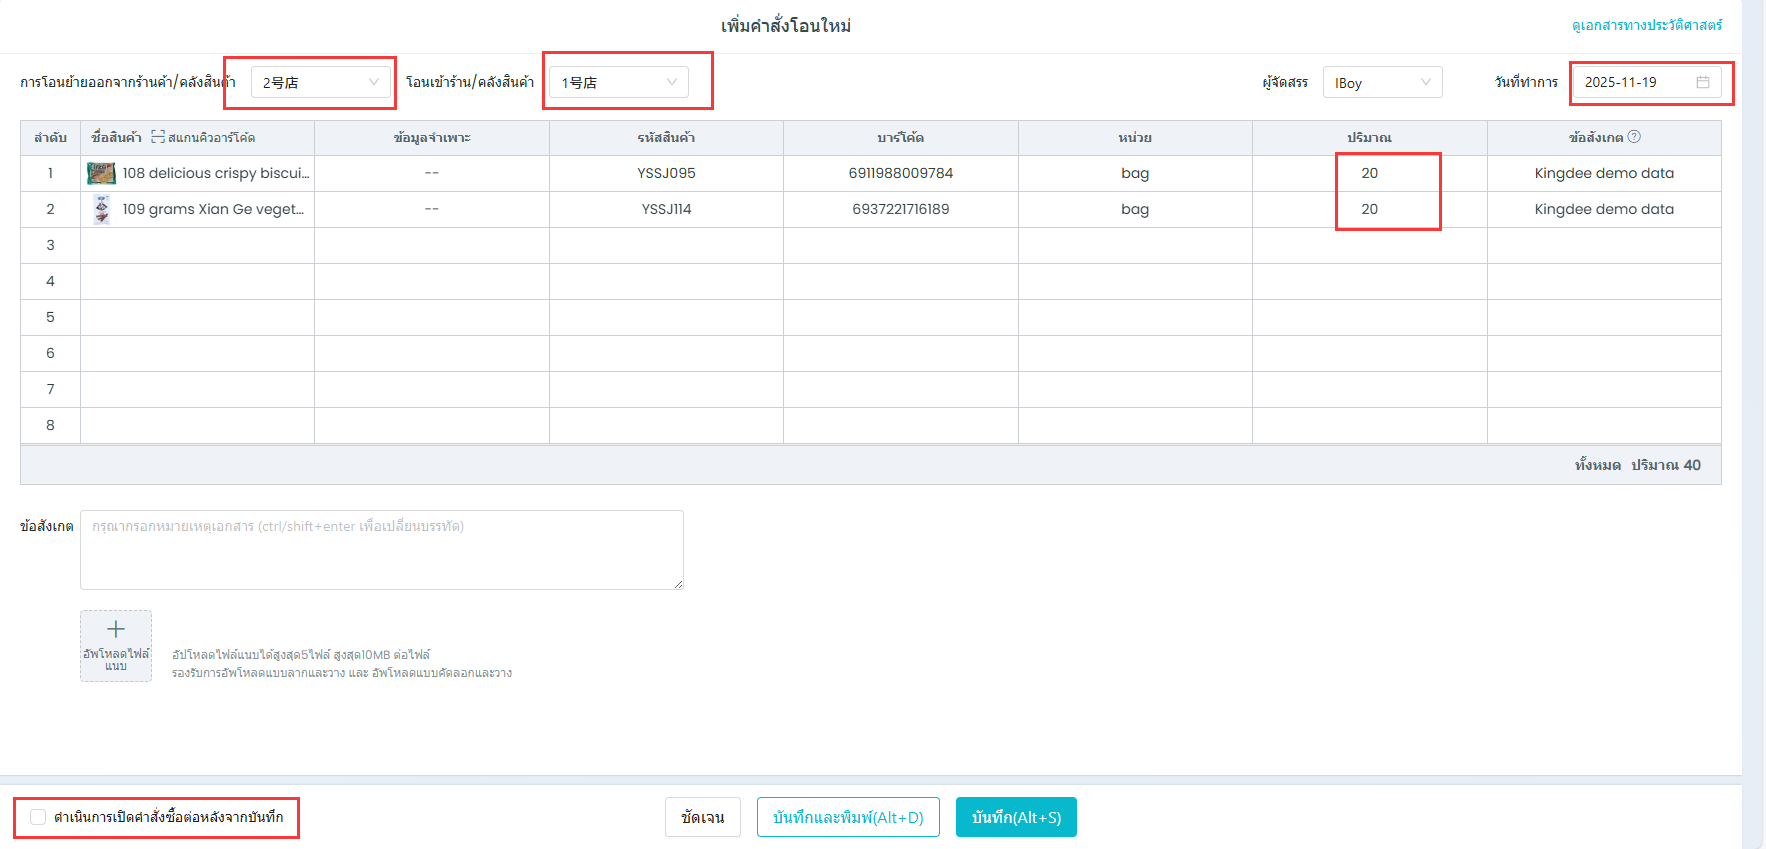Open the IBoy allocator dropdown

click(x=1382, y=82)
